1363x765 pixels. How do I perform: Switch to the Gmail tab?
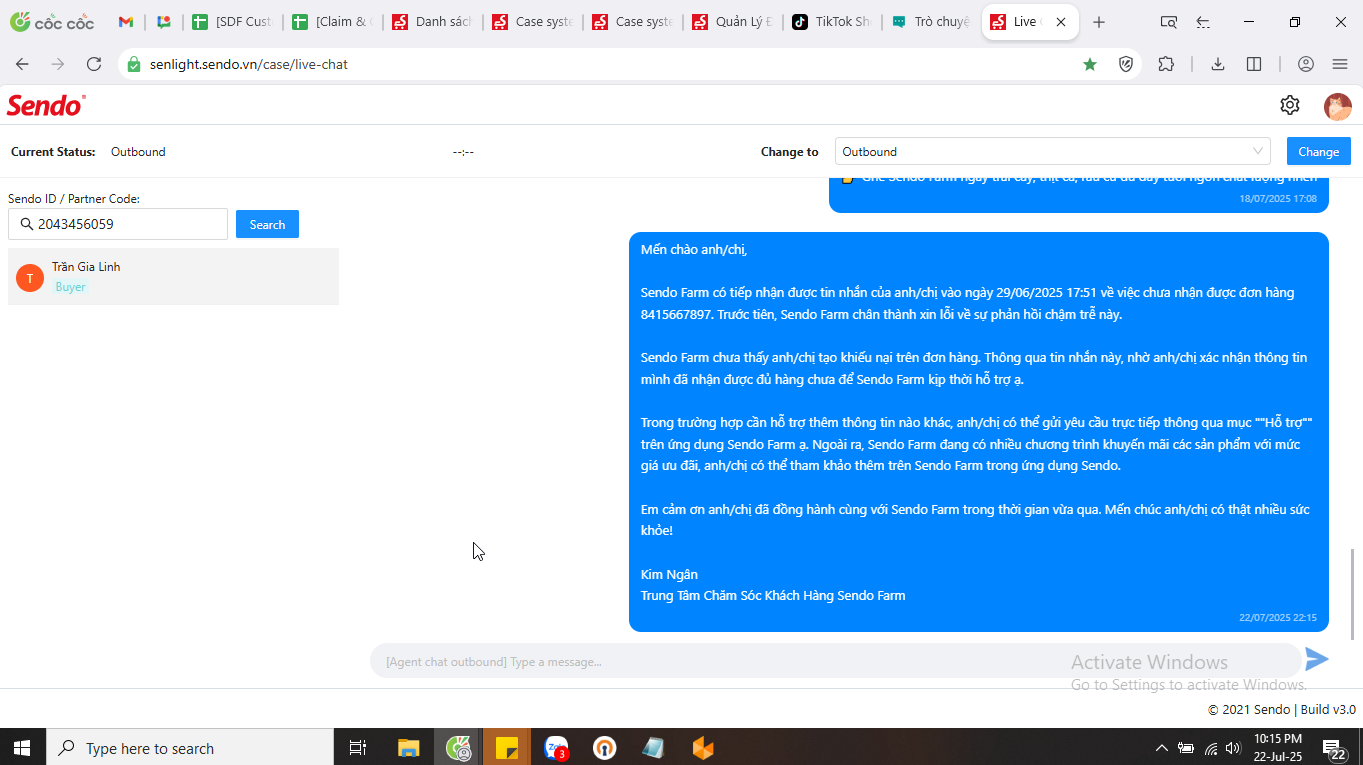126,22
